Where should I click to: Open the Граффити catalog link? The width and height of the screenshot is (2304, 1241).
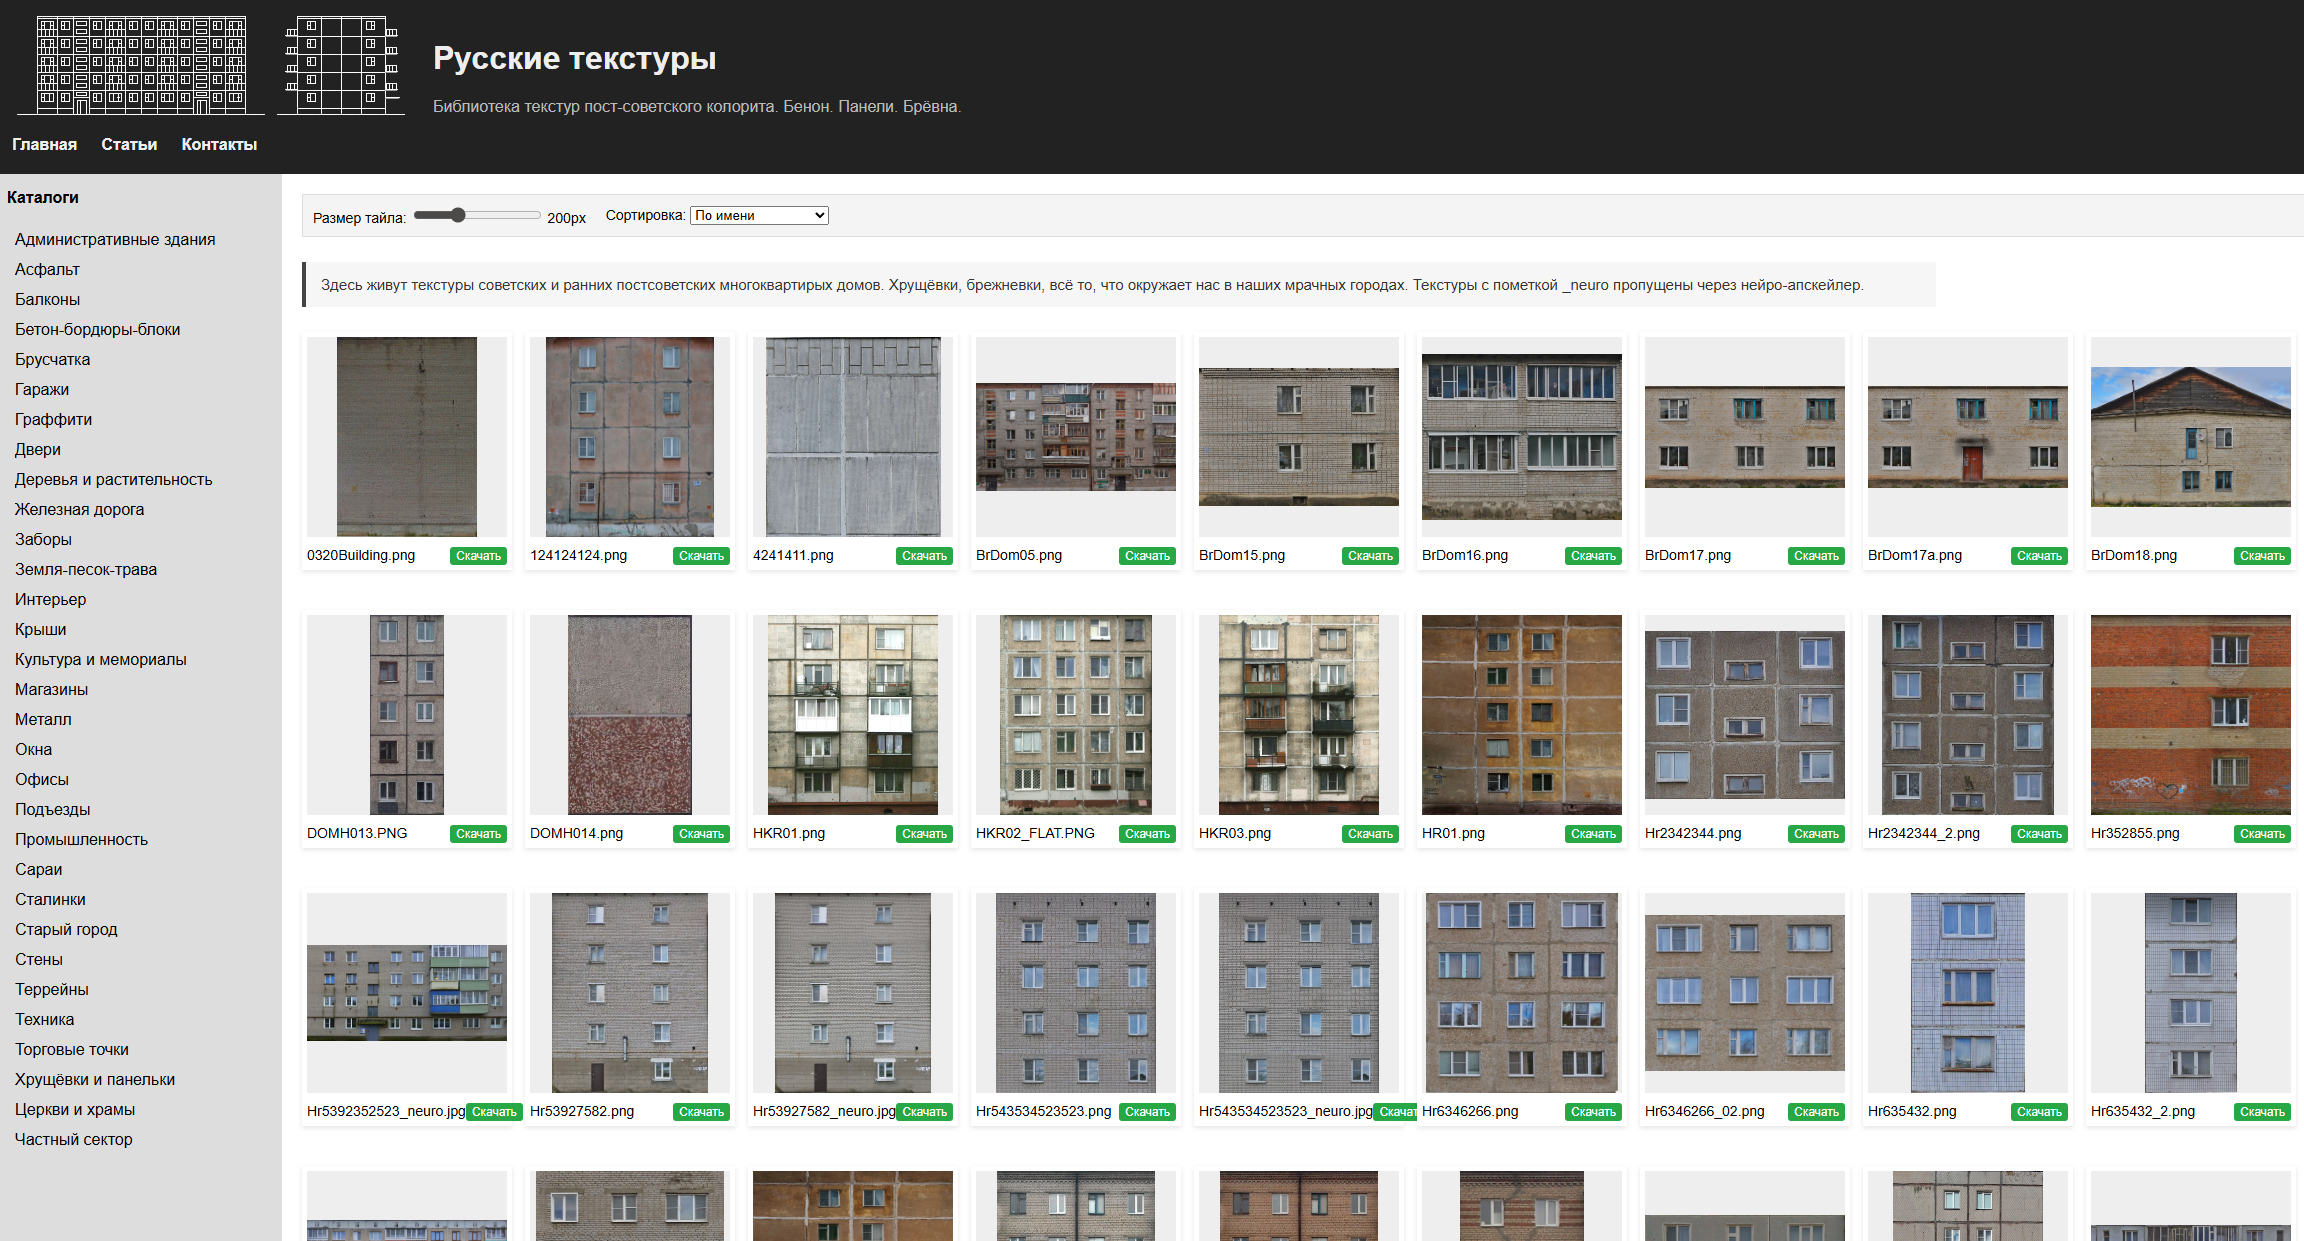click(53, 419)
